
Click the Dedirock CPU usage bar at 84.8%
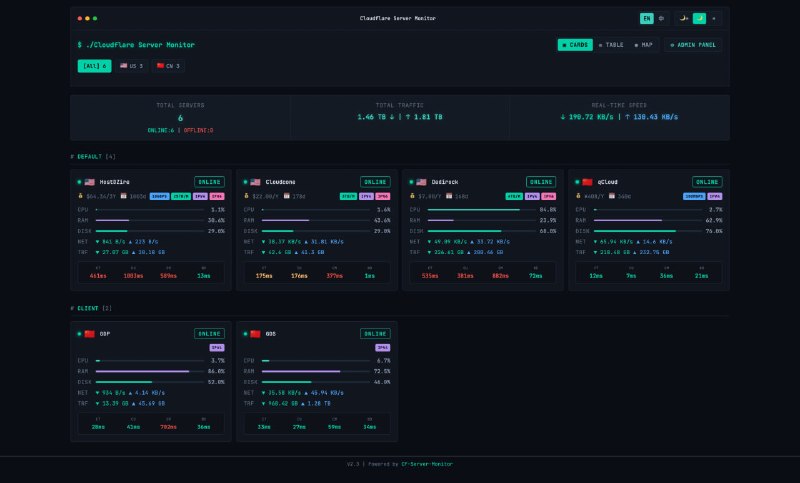coord(483,210)
